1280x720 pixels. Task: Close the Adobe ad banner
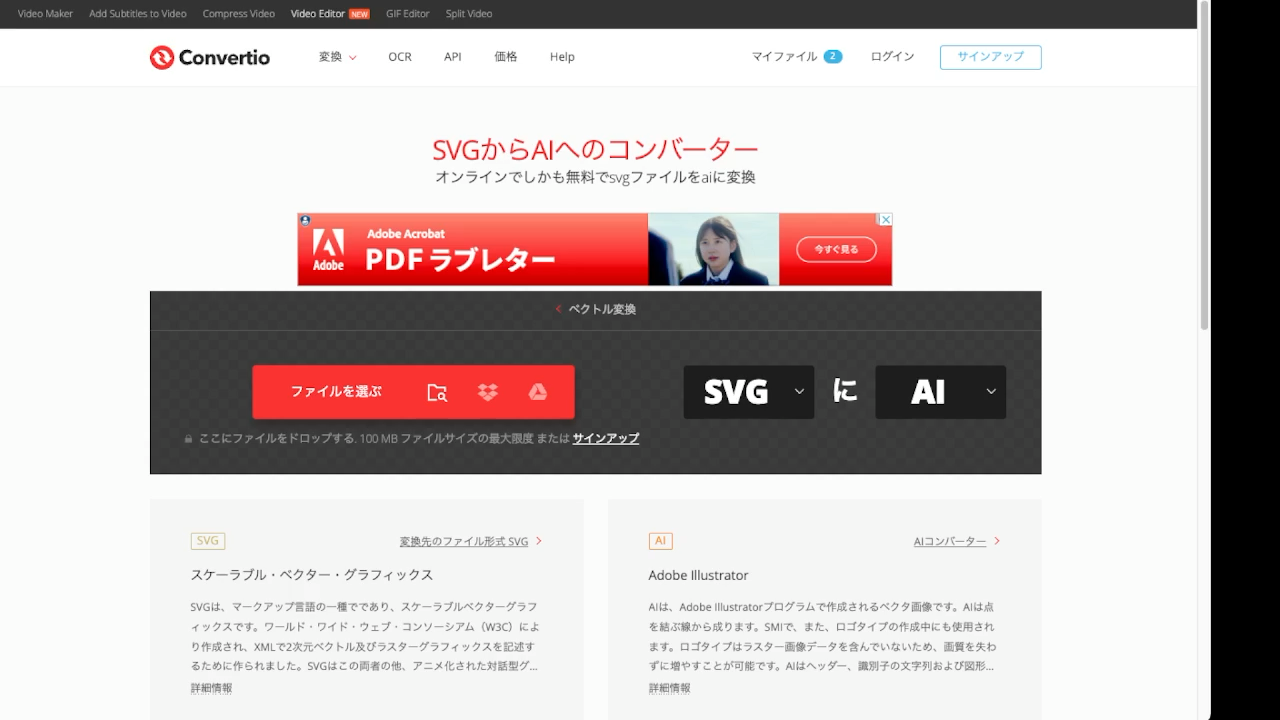coord(884,220)
